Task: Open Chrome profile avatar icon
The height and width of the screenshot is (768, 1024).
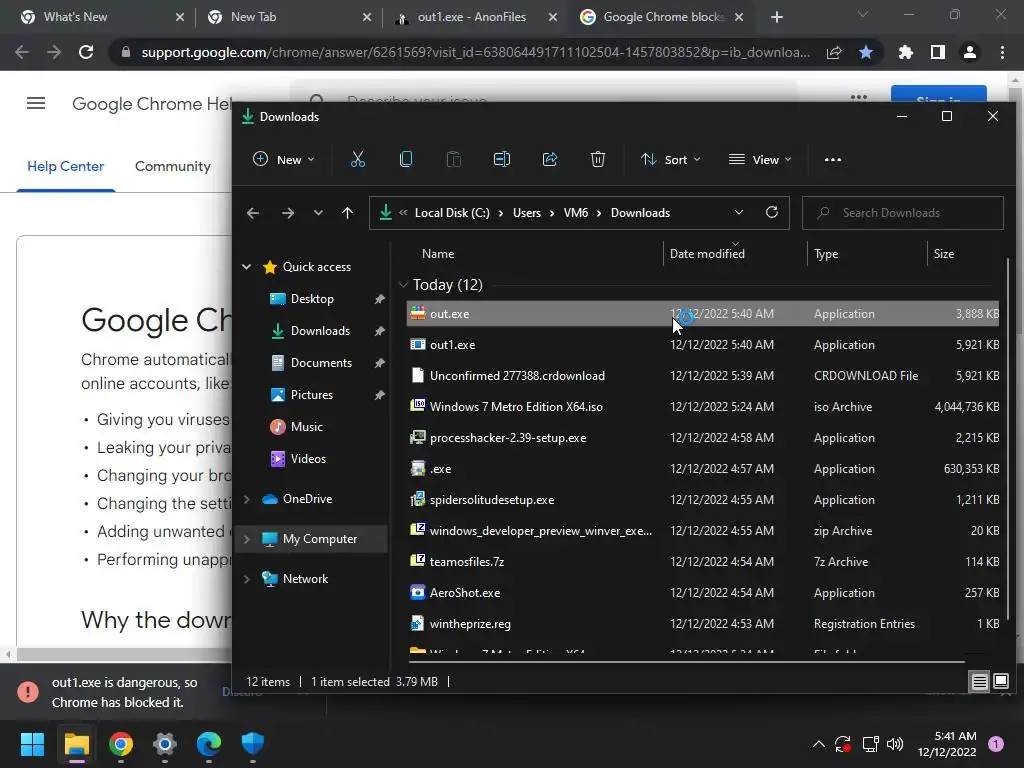Action: [970, 52]
